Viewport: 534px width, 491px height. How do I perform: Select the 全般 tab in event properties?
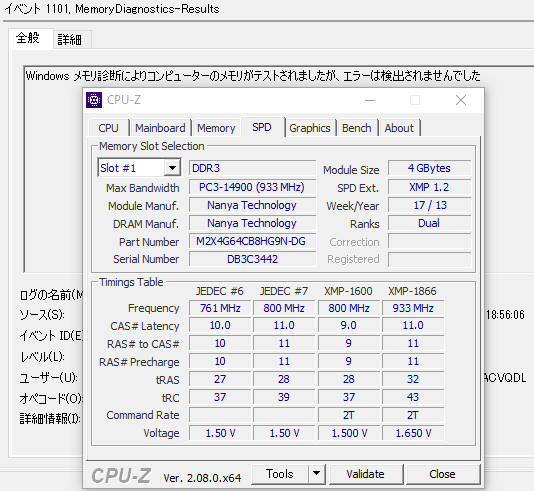point(28,38)
